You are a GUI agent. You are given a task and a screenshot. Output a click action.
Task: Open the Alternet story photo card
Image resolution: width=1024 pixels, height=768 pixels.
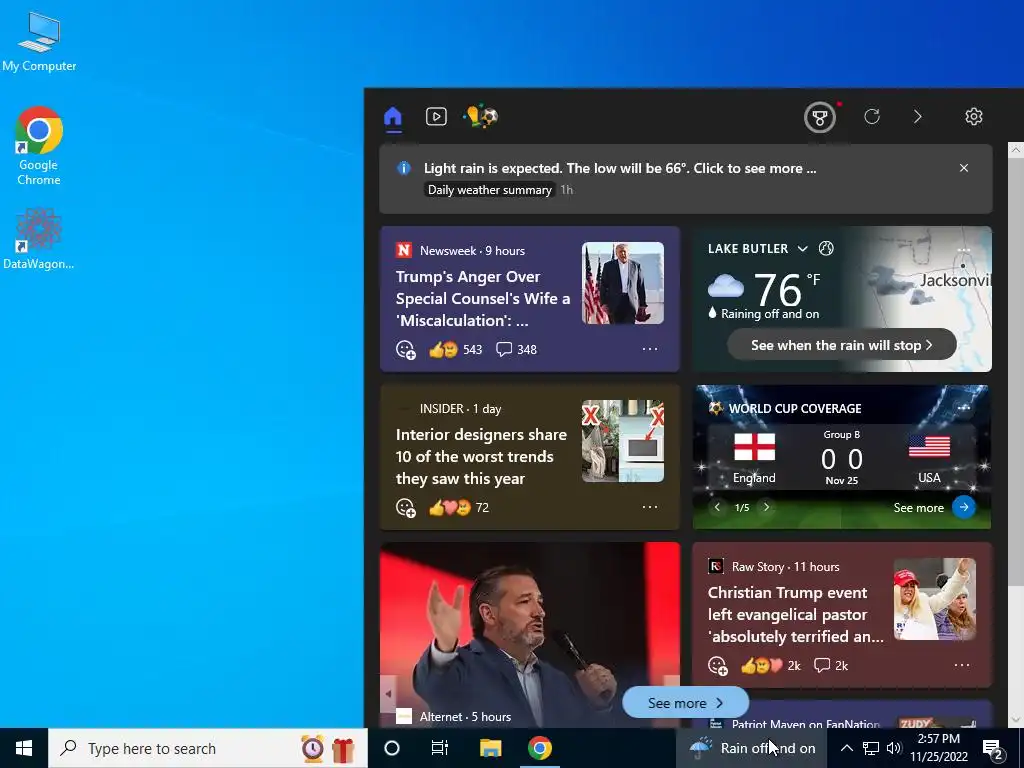(530, 634)
